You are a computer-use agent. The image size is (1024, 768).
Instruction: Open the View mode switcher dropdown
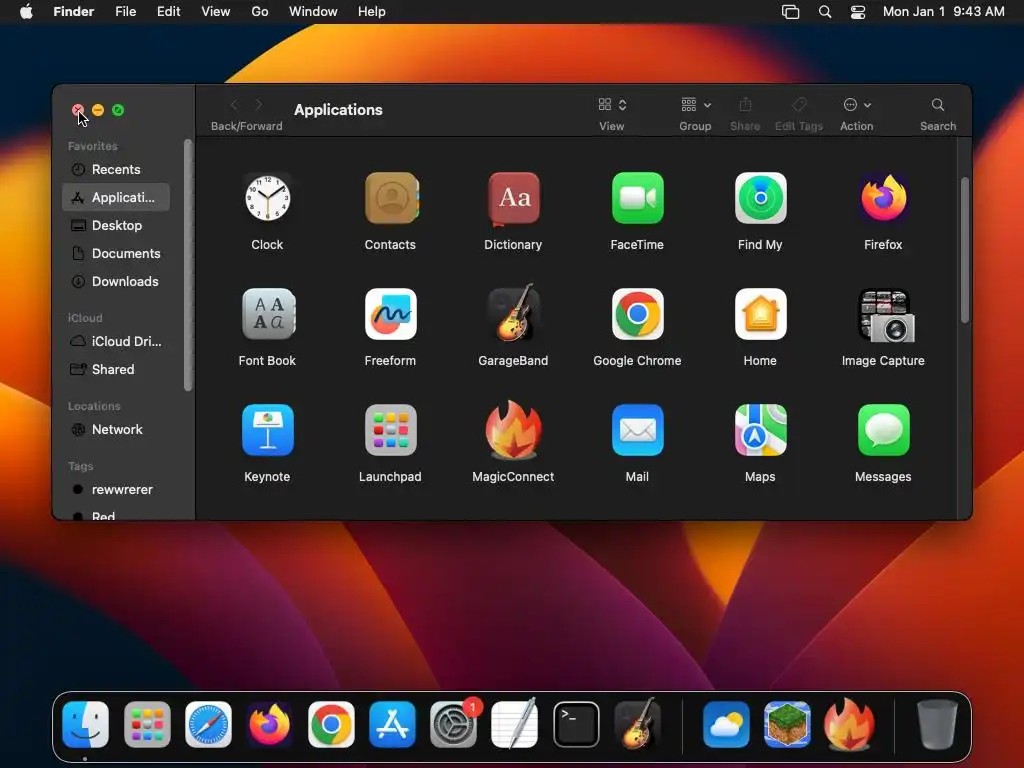612,104
